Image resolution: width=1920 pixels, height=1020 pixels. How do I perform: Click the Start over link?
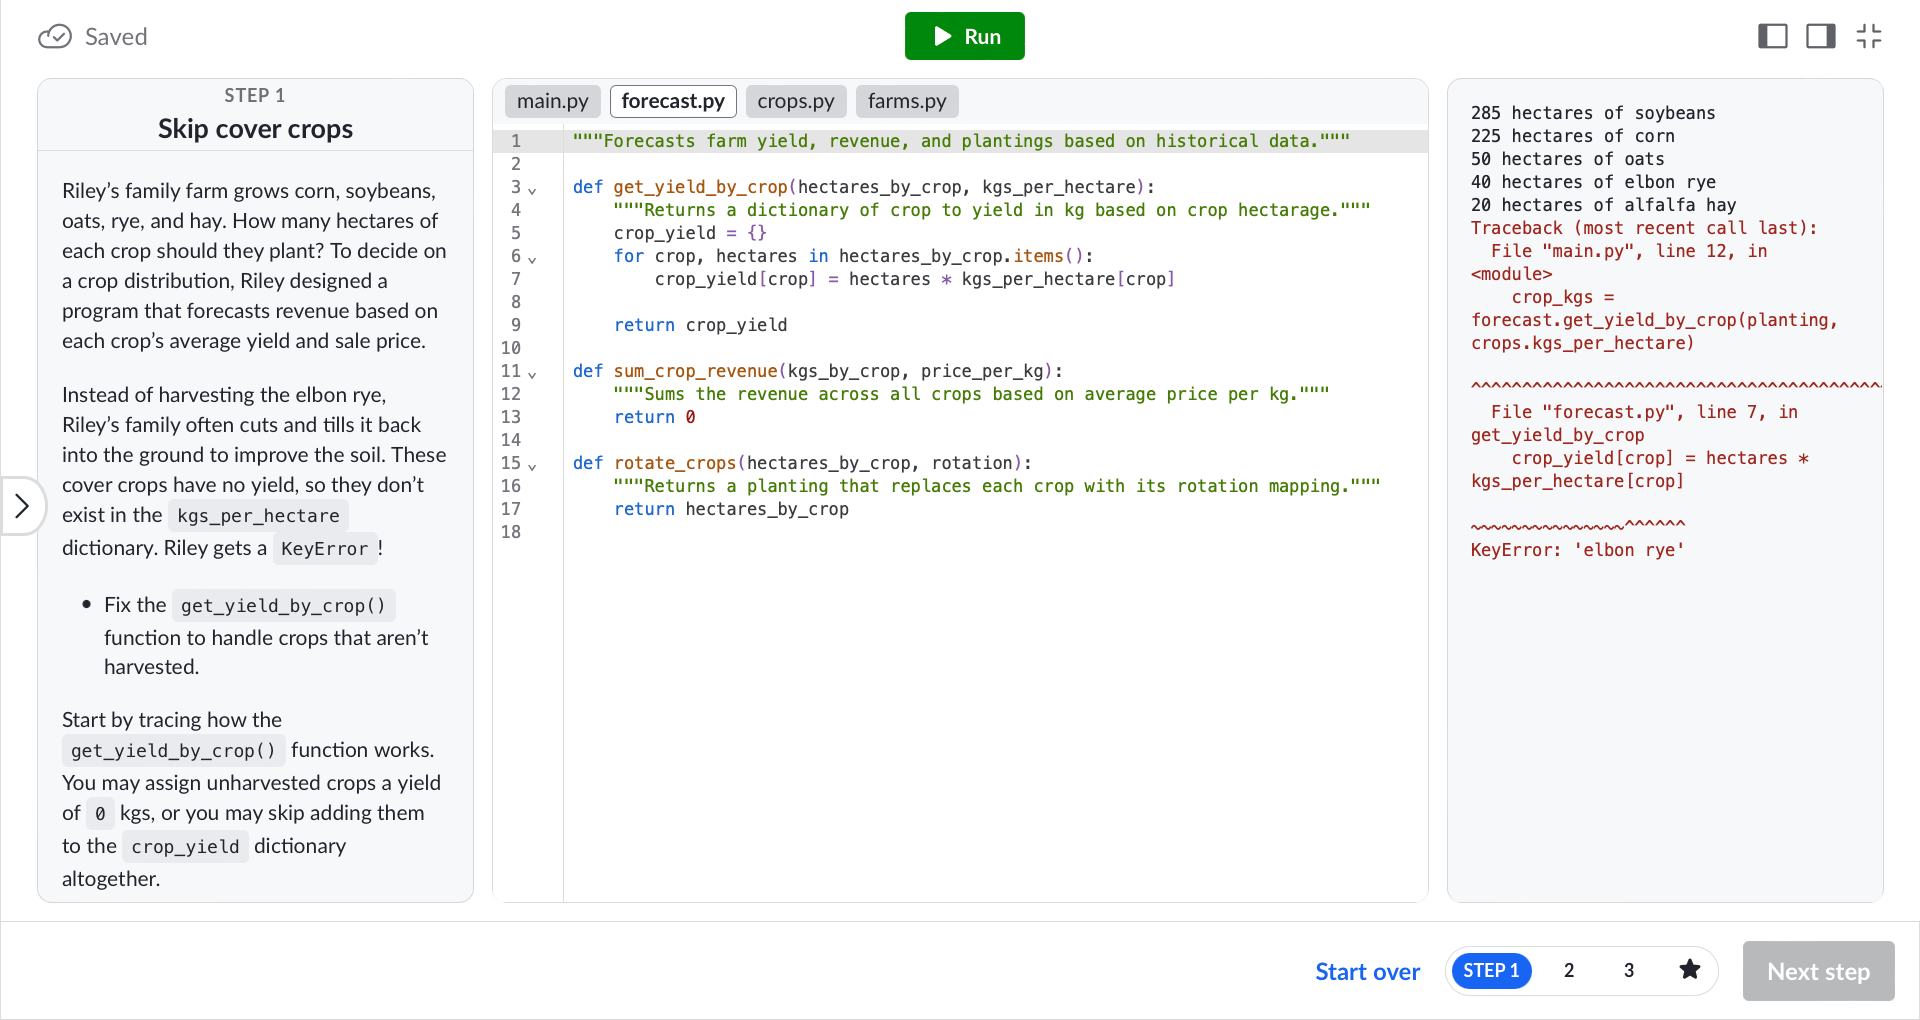1367,971
